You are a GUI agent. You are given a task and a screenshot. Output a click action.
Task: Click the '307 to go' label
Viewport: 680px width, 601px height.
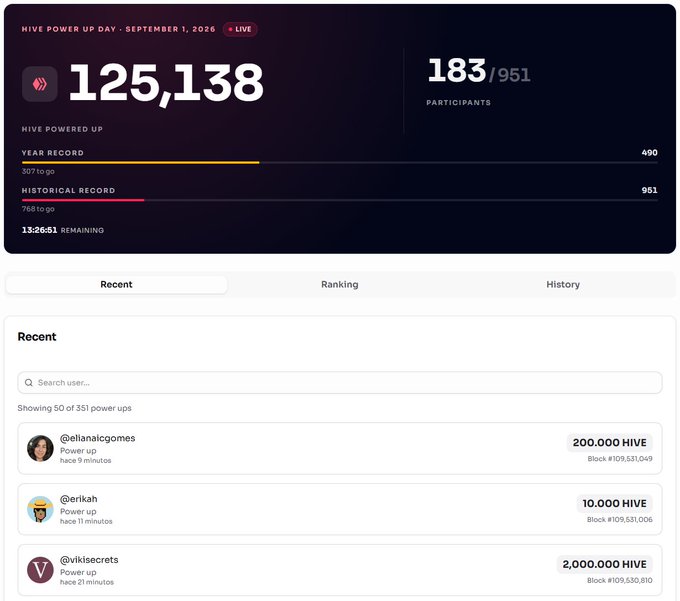38,171
